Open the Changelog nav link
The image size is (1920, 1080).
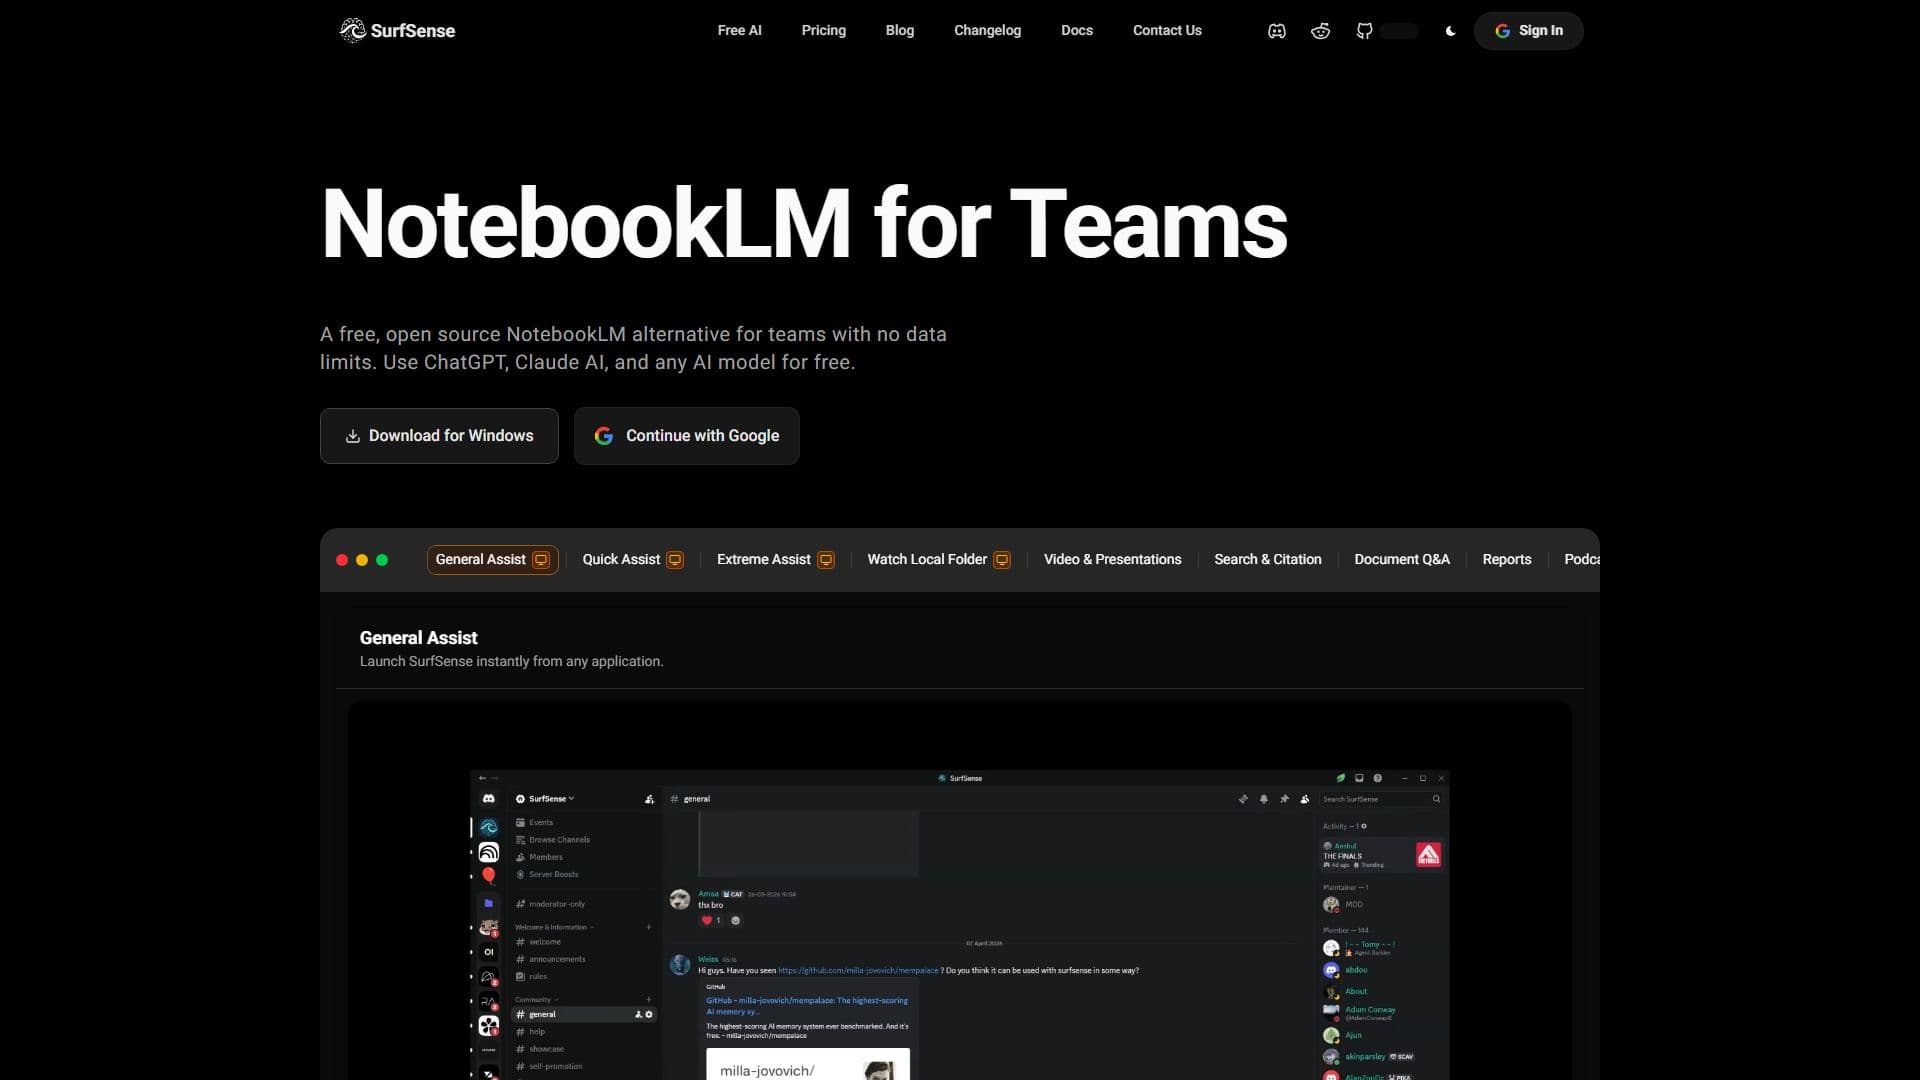coord(987,30)
